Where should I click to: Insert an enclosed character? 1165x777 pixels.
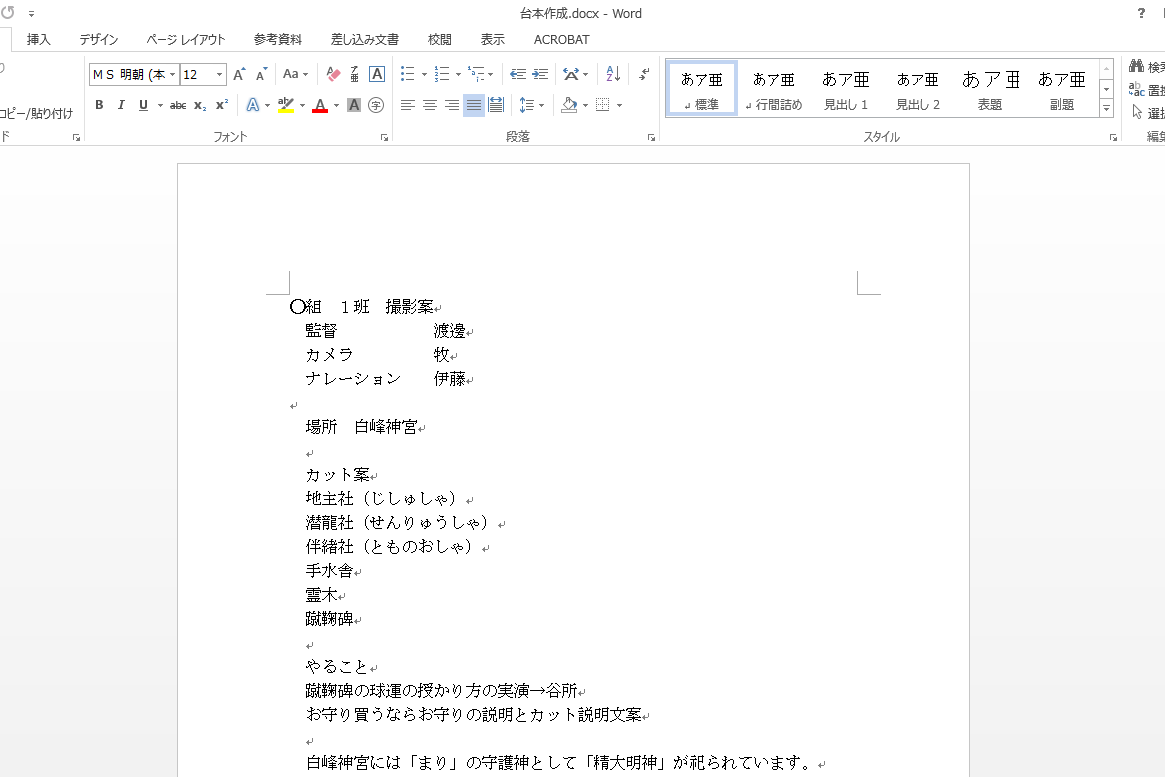coord(376,105)
